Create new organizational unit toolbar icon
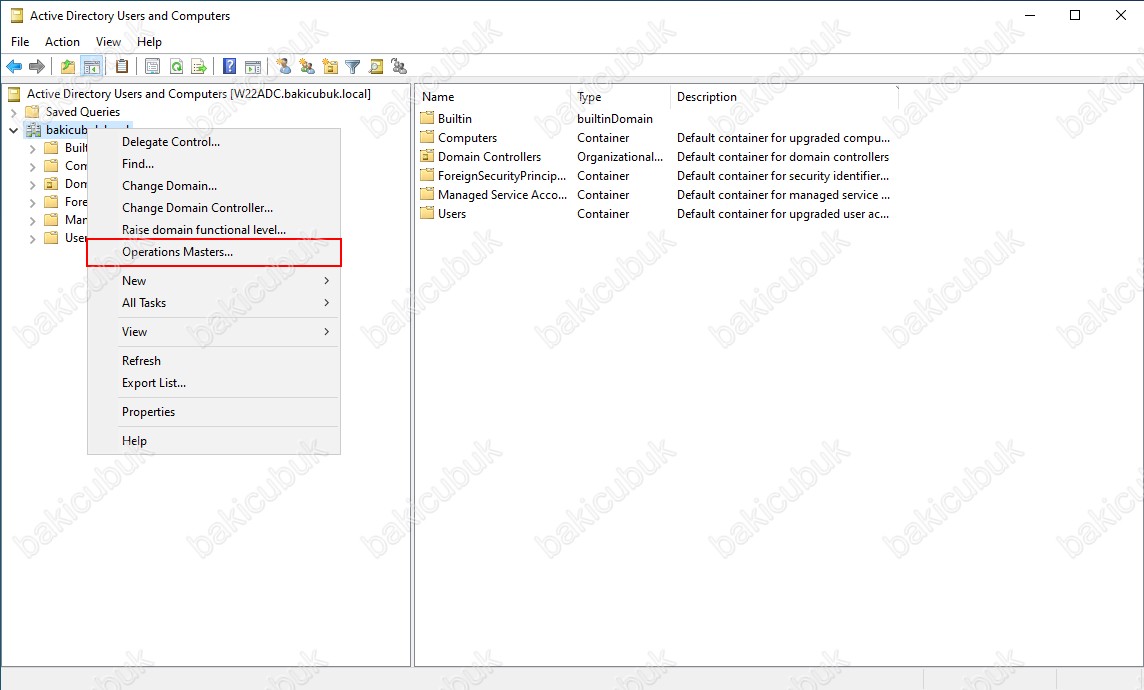The height and width of the screenshot is (690, 1144). coord(331,67)
